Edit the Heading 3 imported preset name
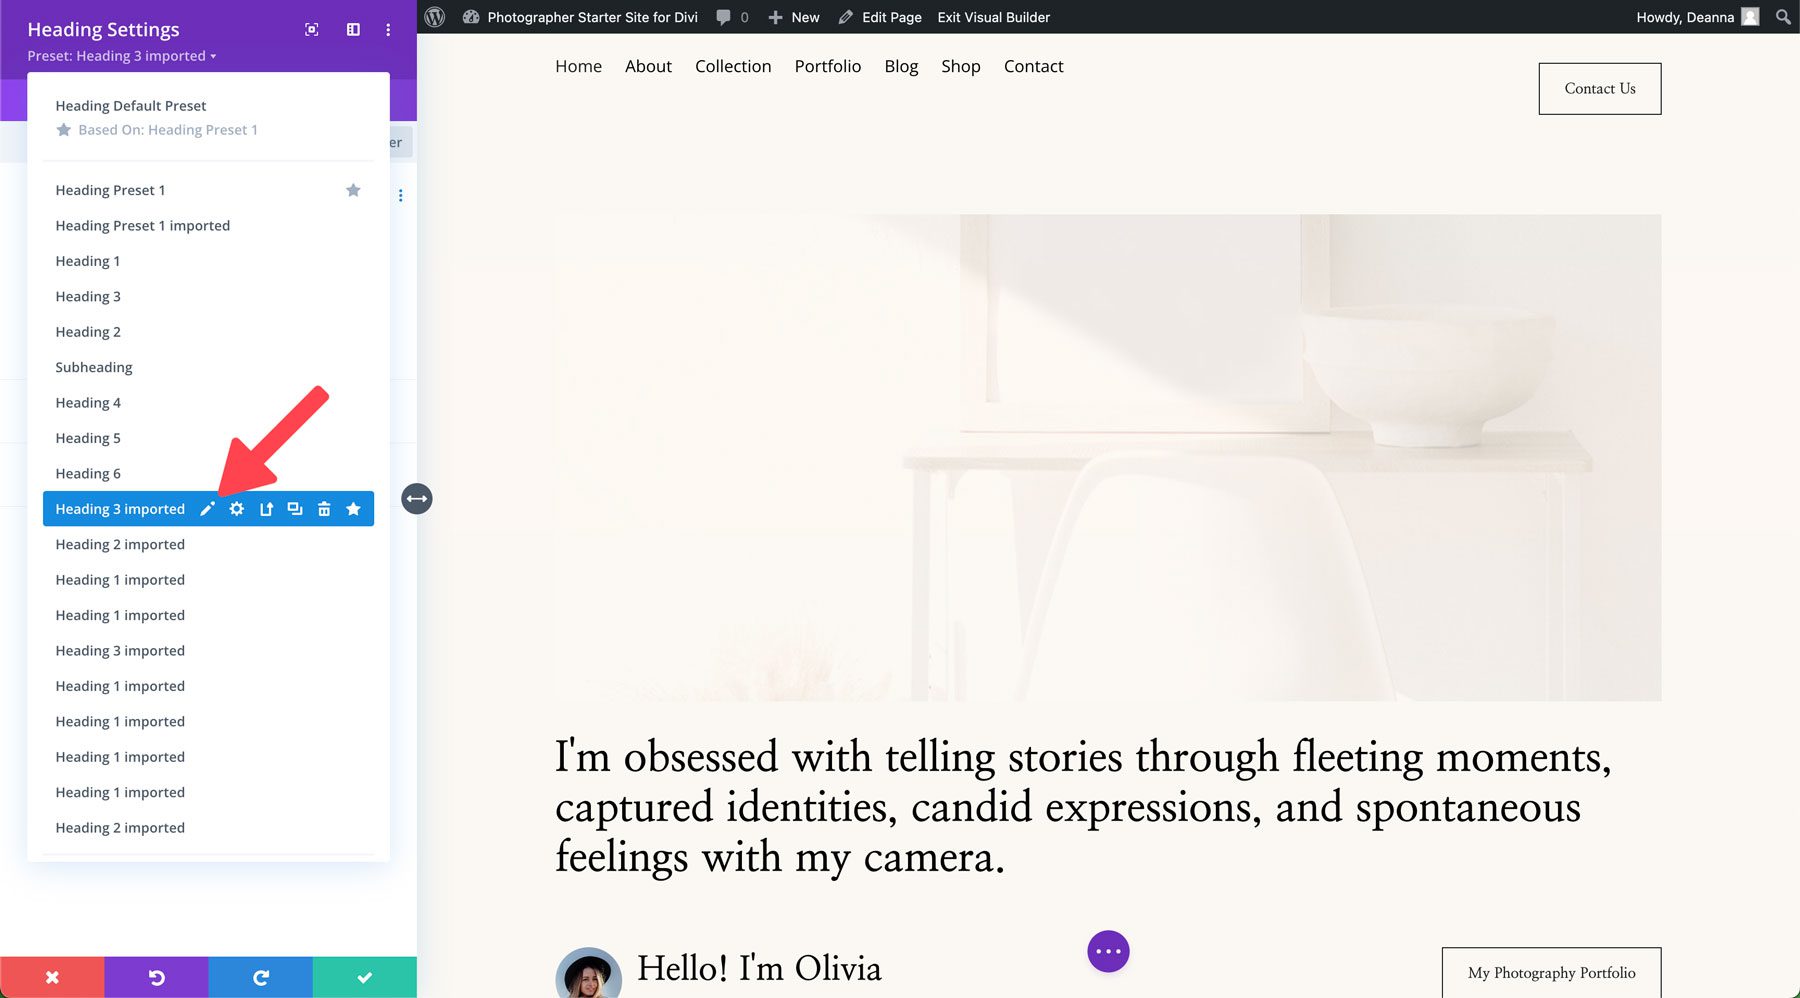Image resolution: width=1800 pixels, height=998 pixels. 207,508
